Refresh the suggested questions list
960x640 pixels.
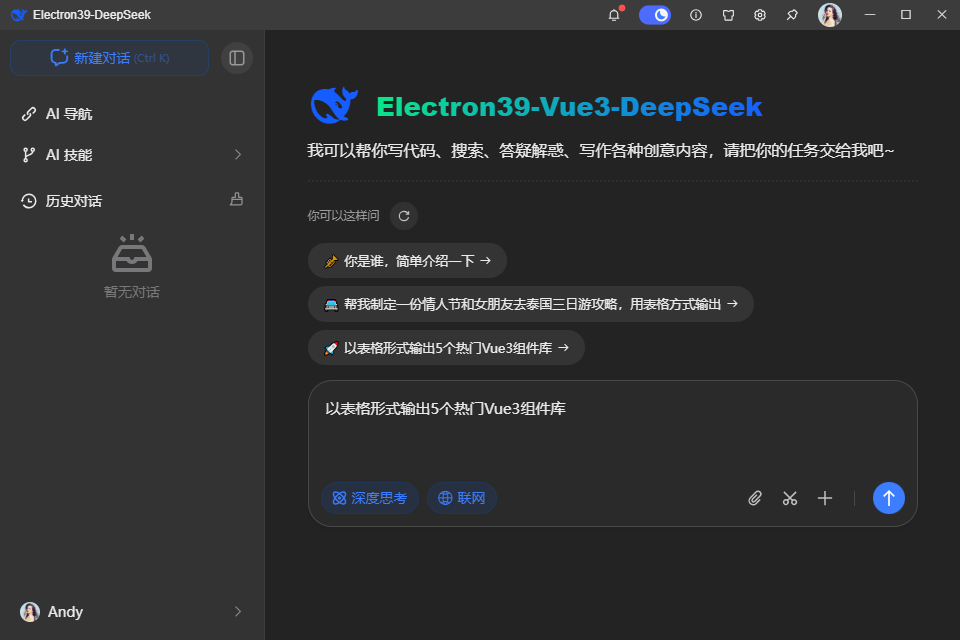click(403, 215)
